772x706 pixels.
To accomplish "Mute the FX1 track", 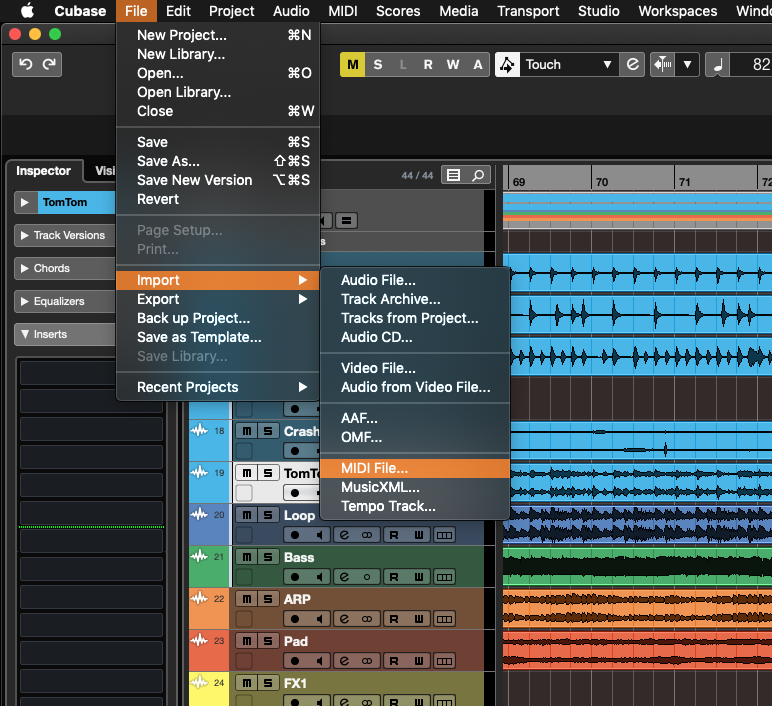I will click(x=247, y=683).
